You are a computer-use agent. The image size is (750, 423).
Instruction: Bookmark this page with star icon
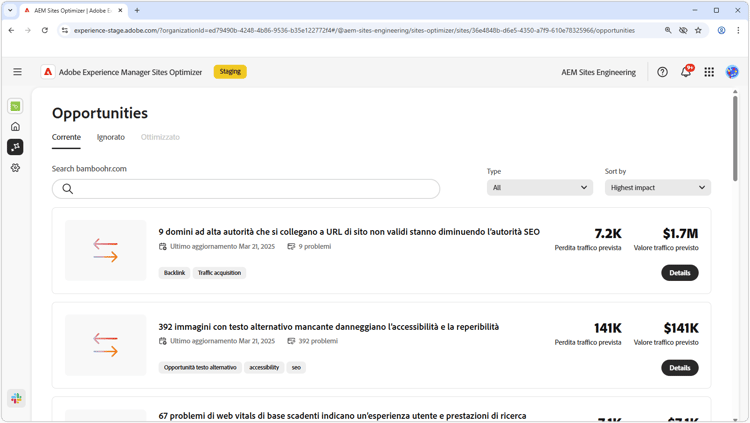(698, 30)
